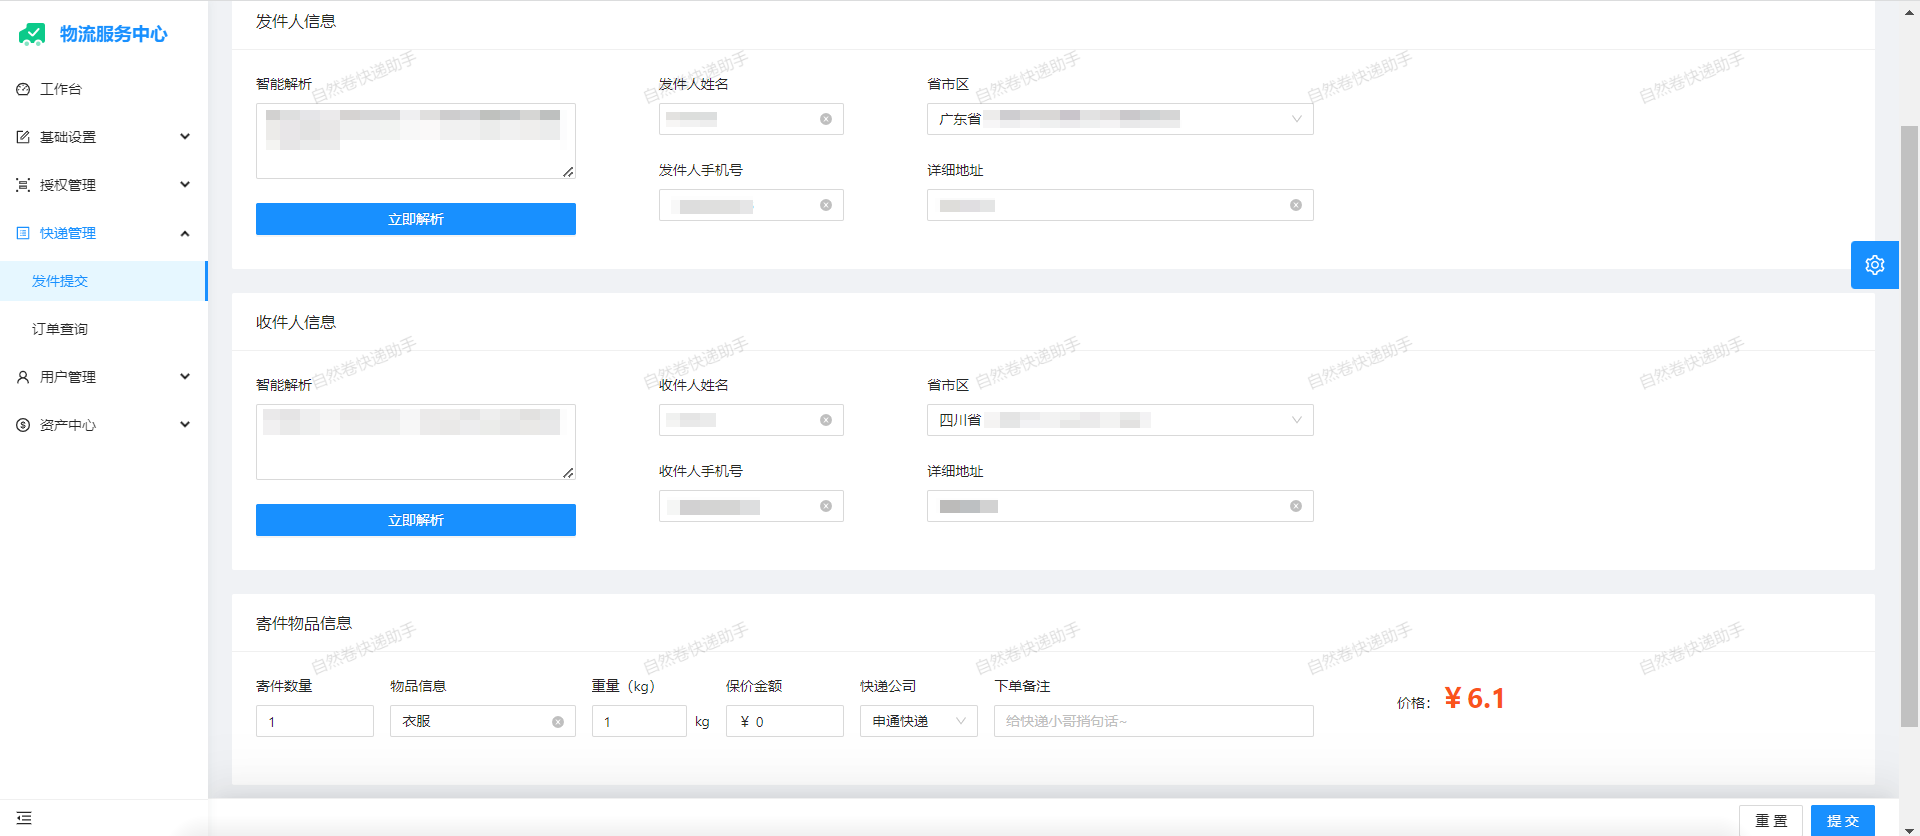Click the 物流服务中心 logo
Viewport: 1920px width, 836px height.
[93, 34]
